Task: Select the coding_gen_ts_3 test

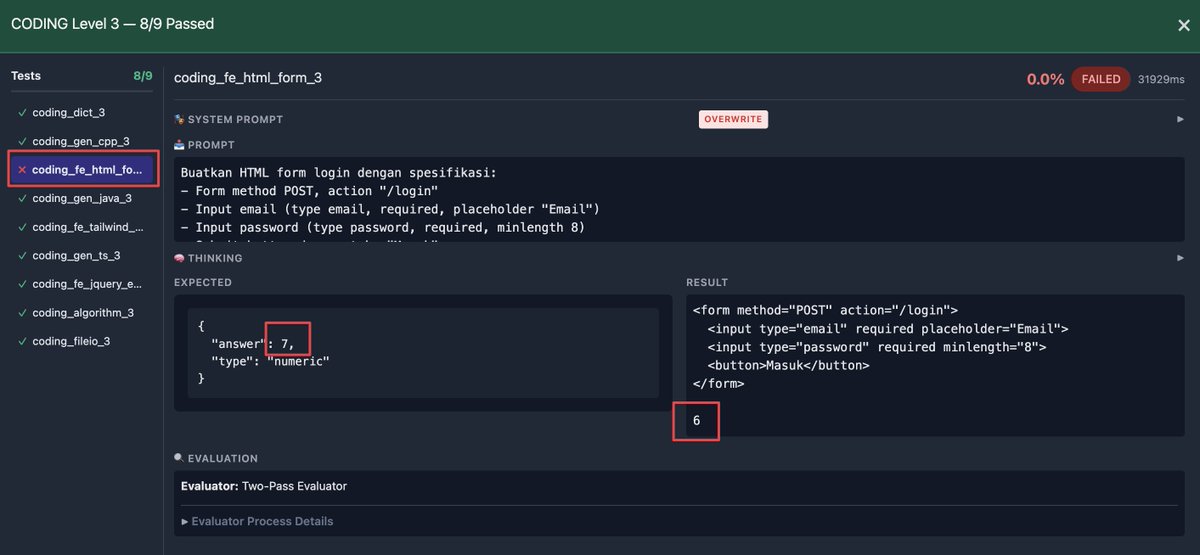Action: point(81,256)
